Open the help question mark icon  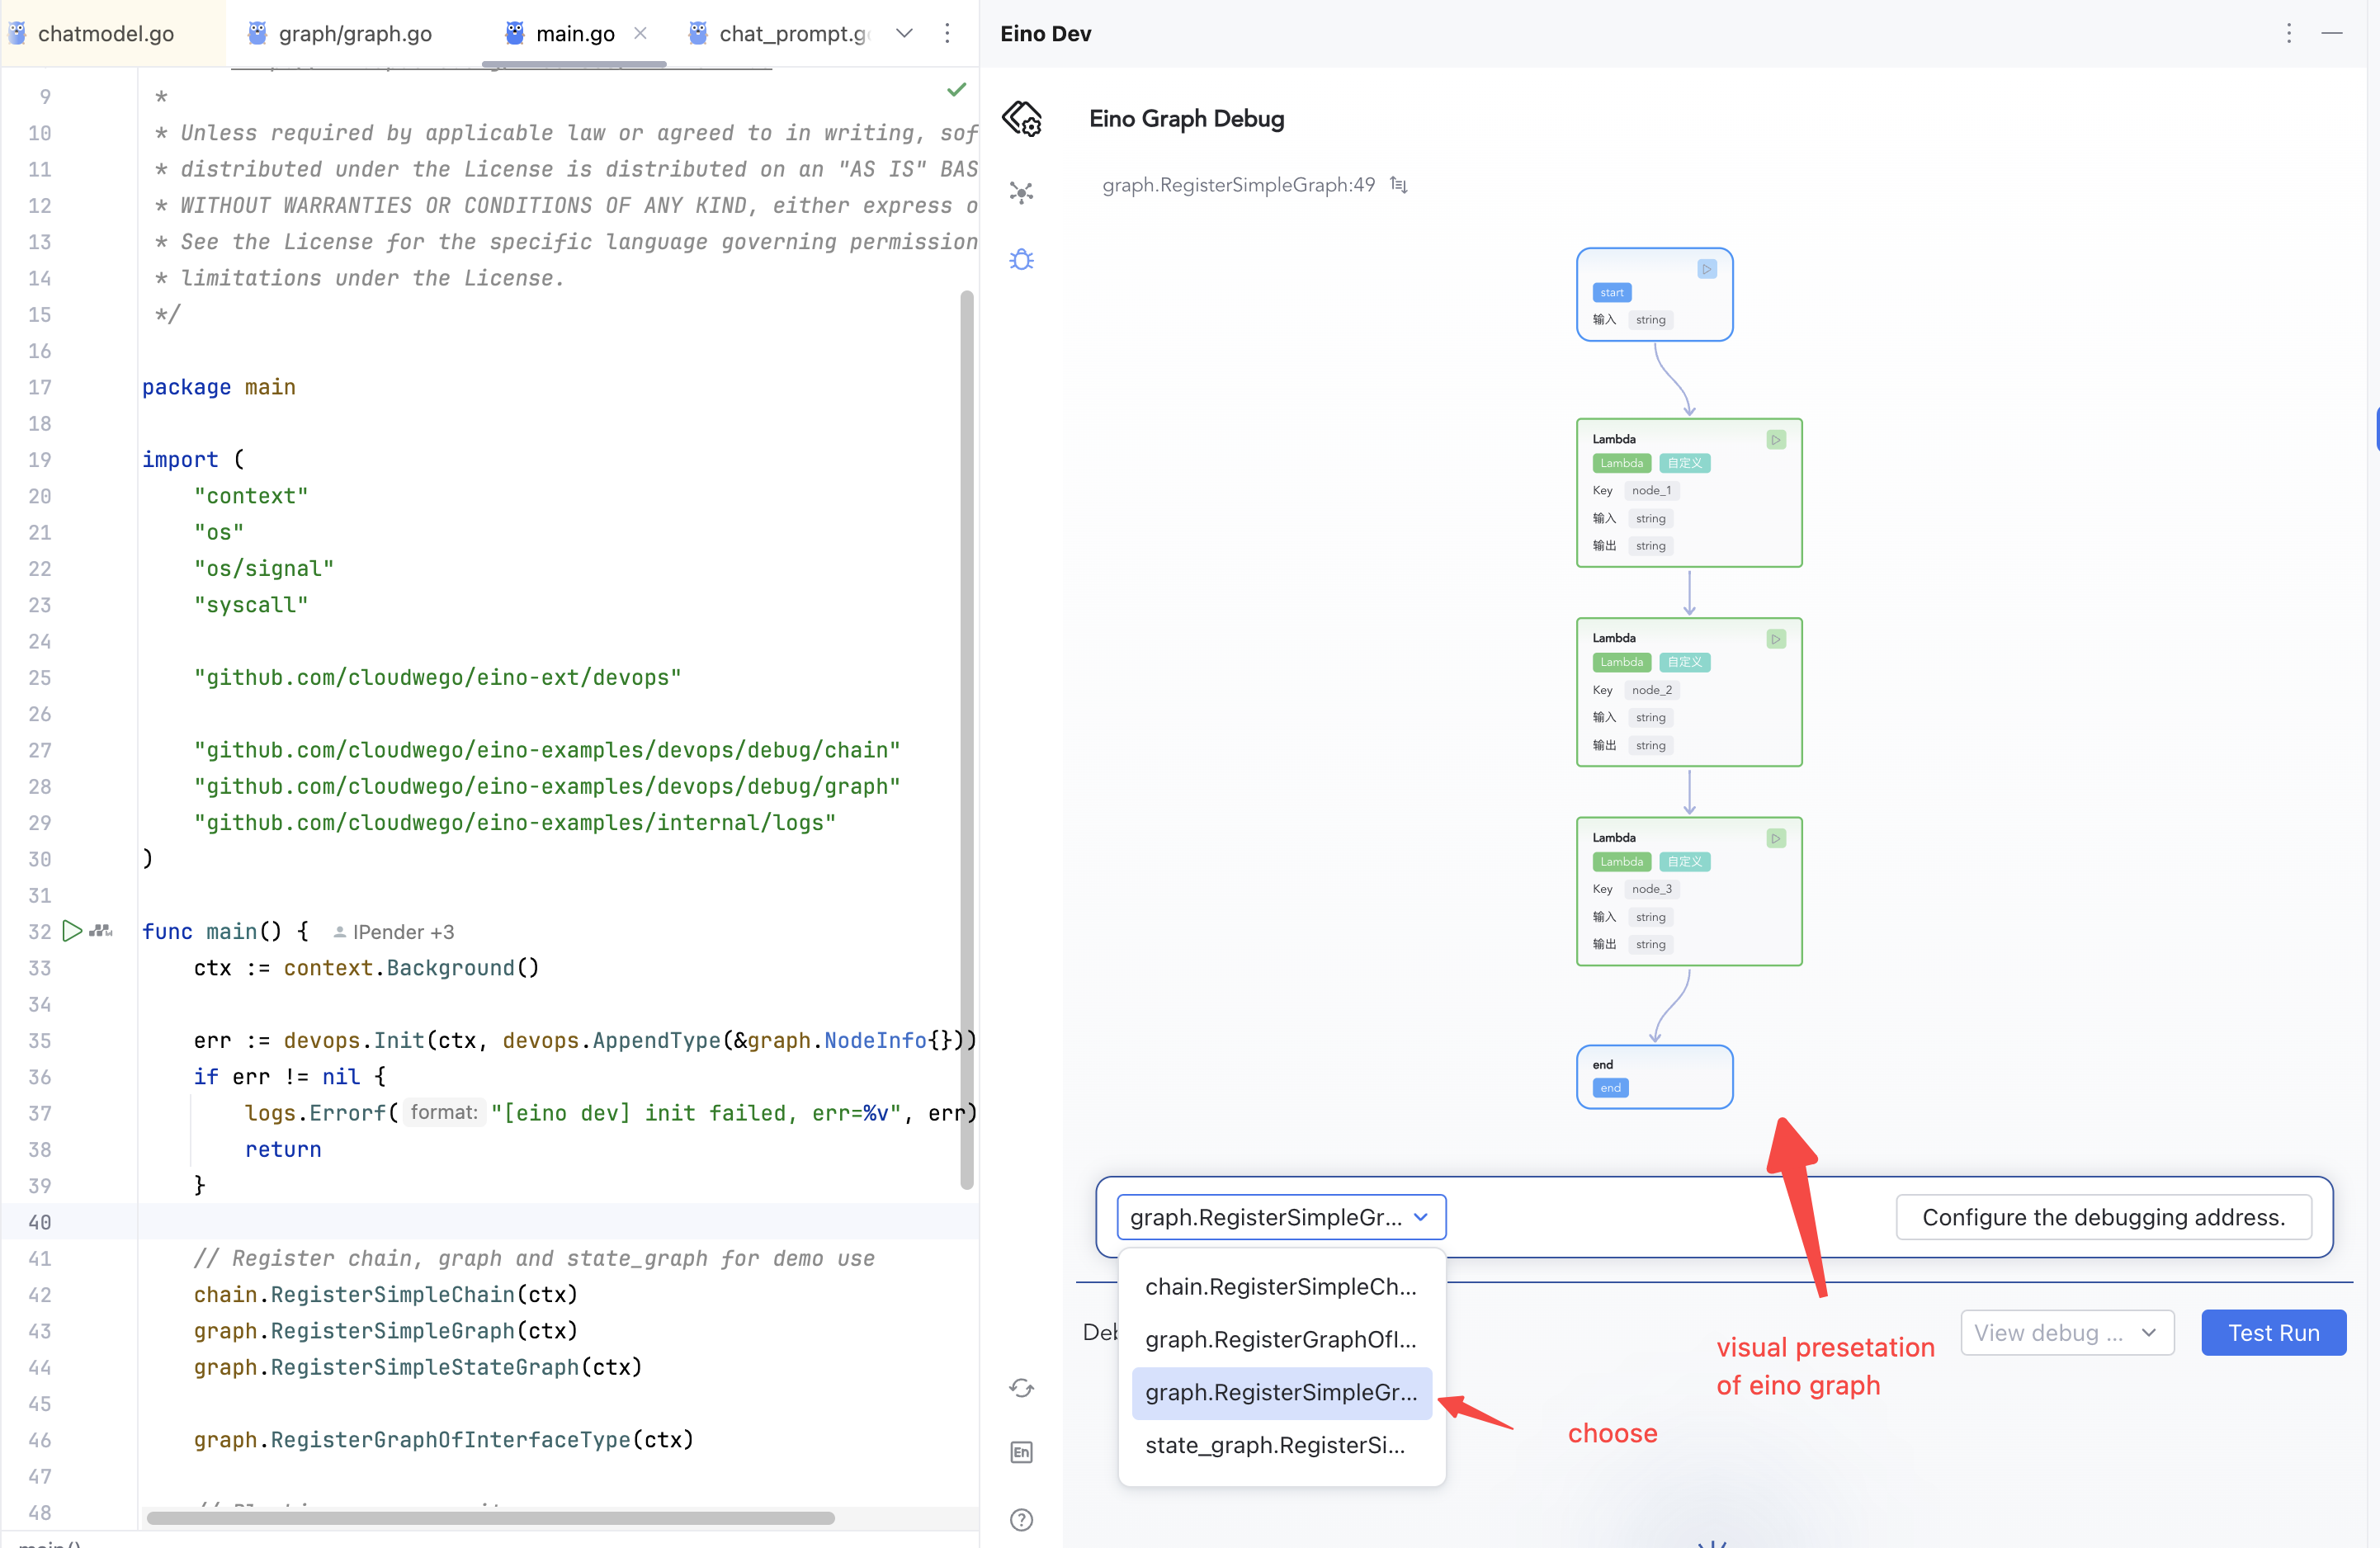[1021, 1520]
